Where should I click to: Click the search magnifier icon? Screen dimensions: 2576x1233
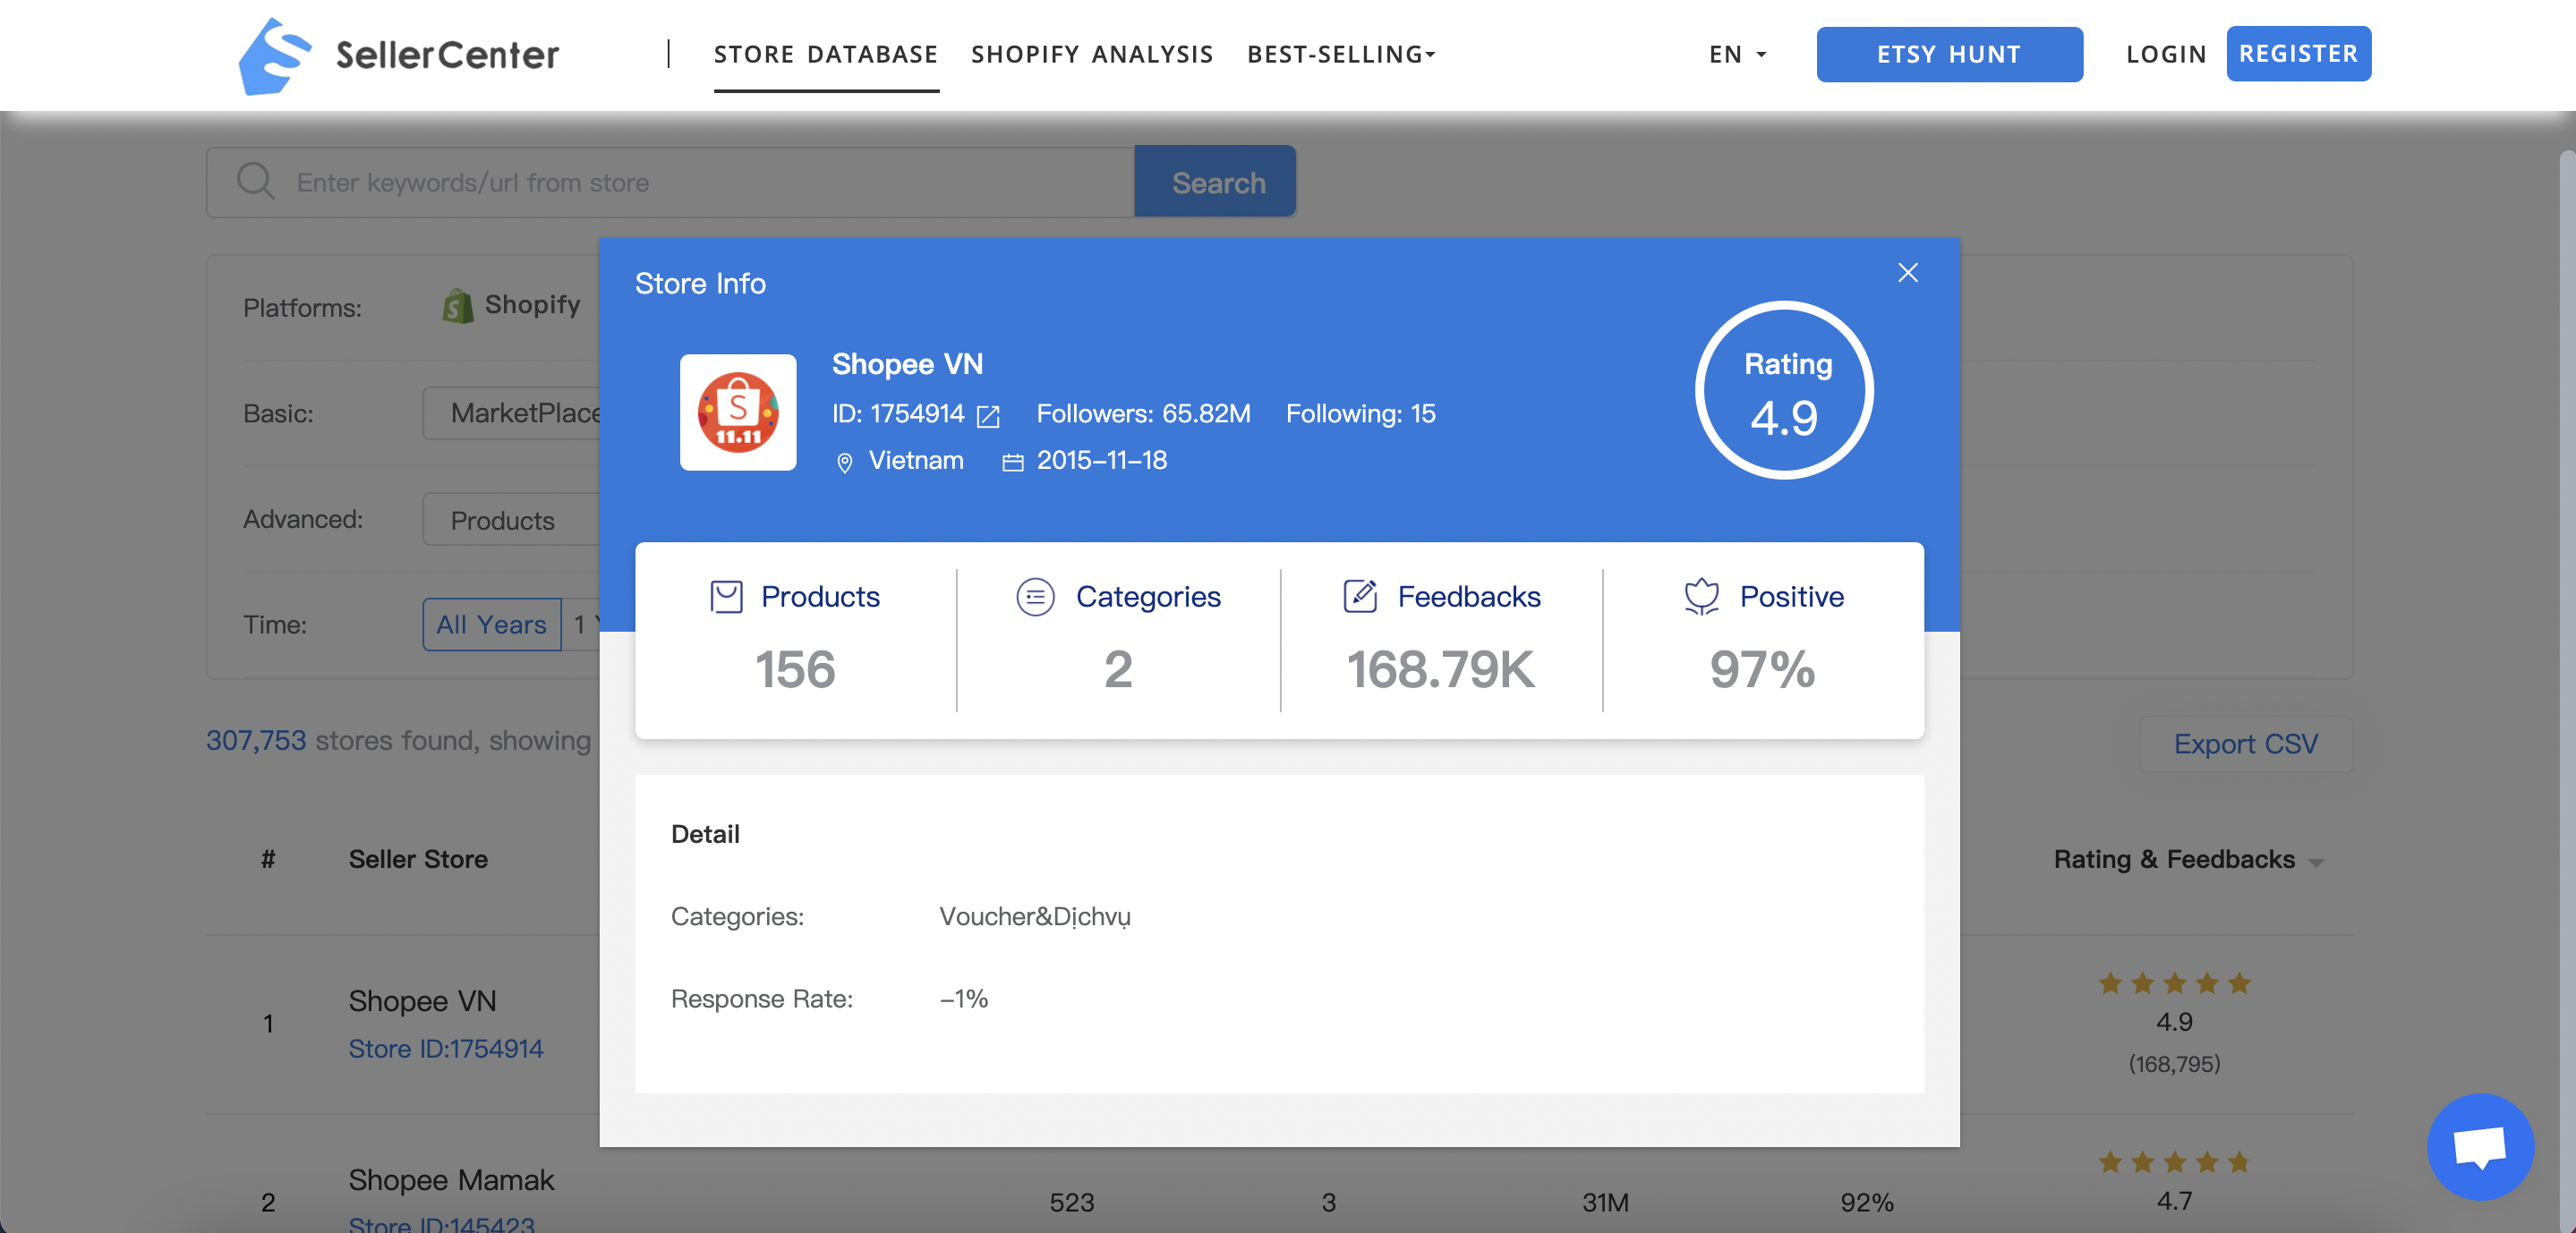(255, 182)
